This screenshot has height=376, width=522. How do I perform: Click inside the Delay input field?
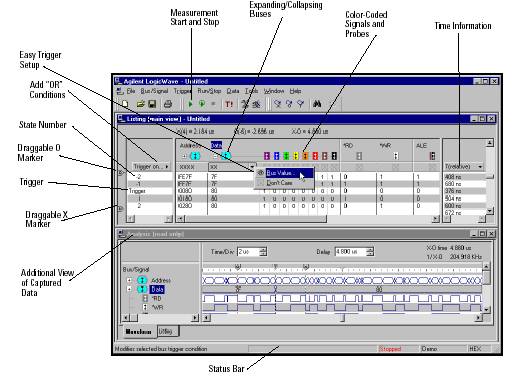350,251
